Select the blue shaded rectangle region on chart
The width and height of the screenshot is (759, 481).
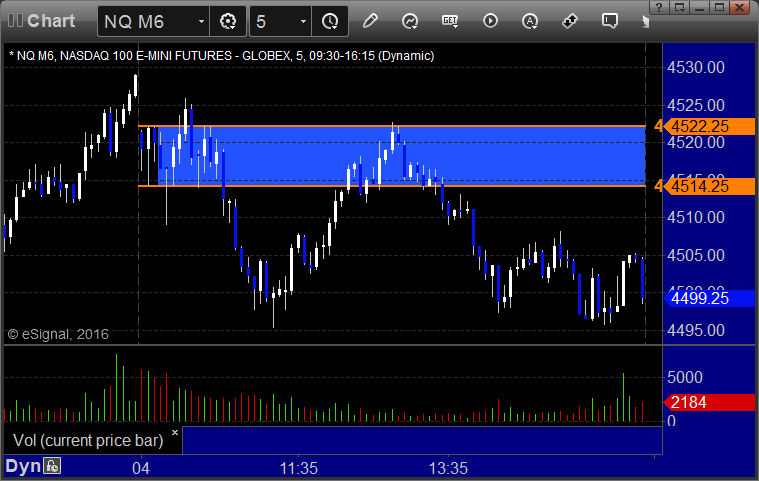coord(402,156)
